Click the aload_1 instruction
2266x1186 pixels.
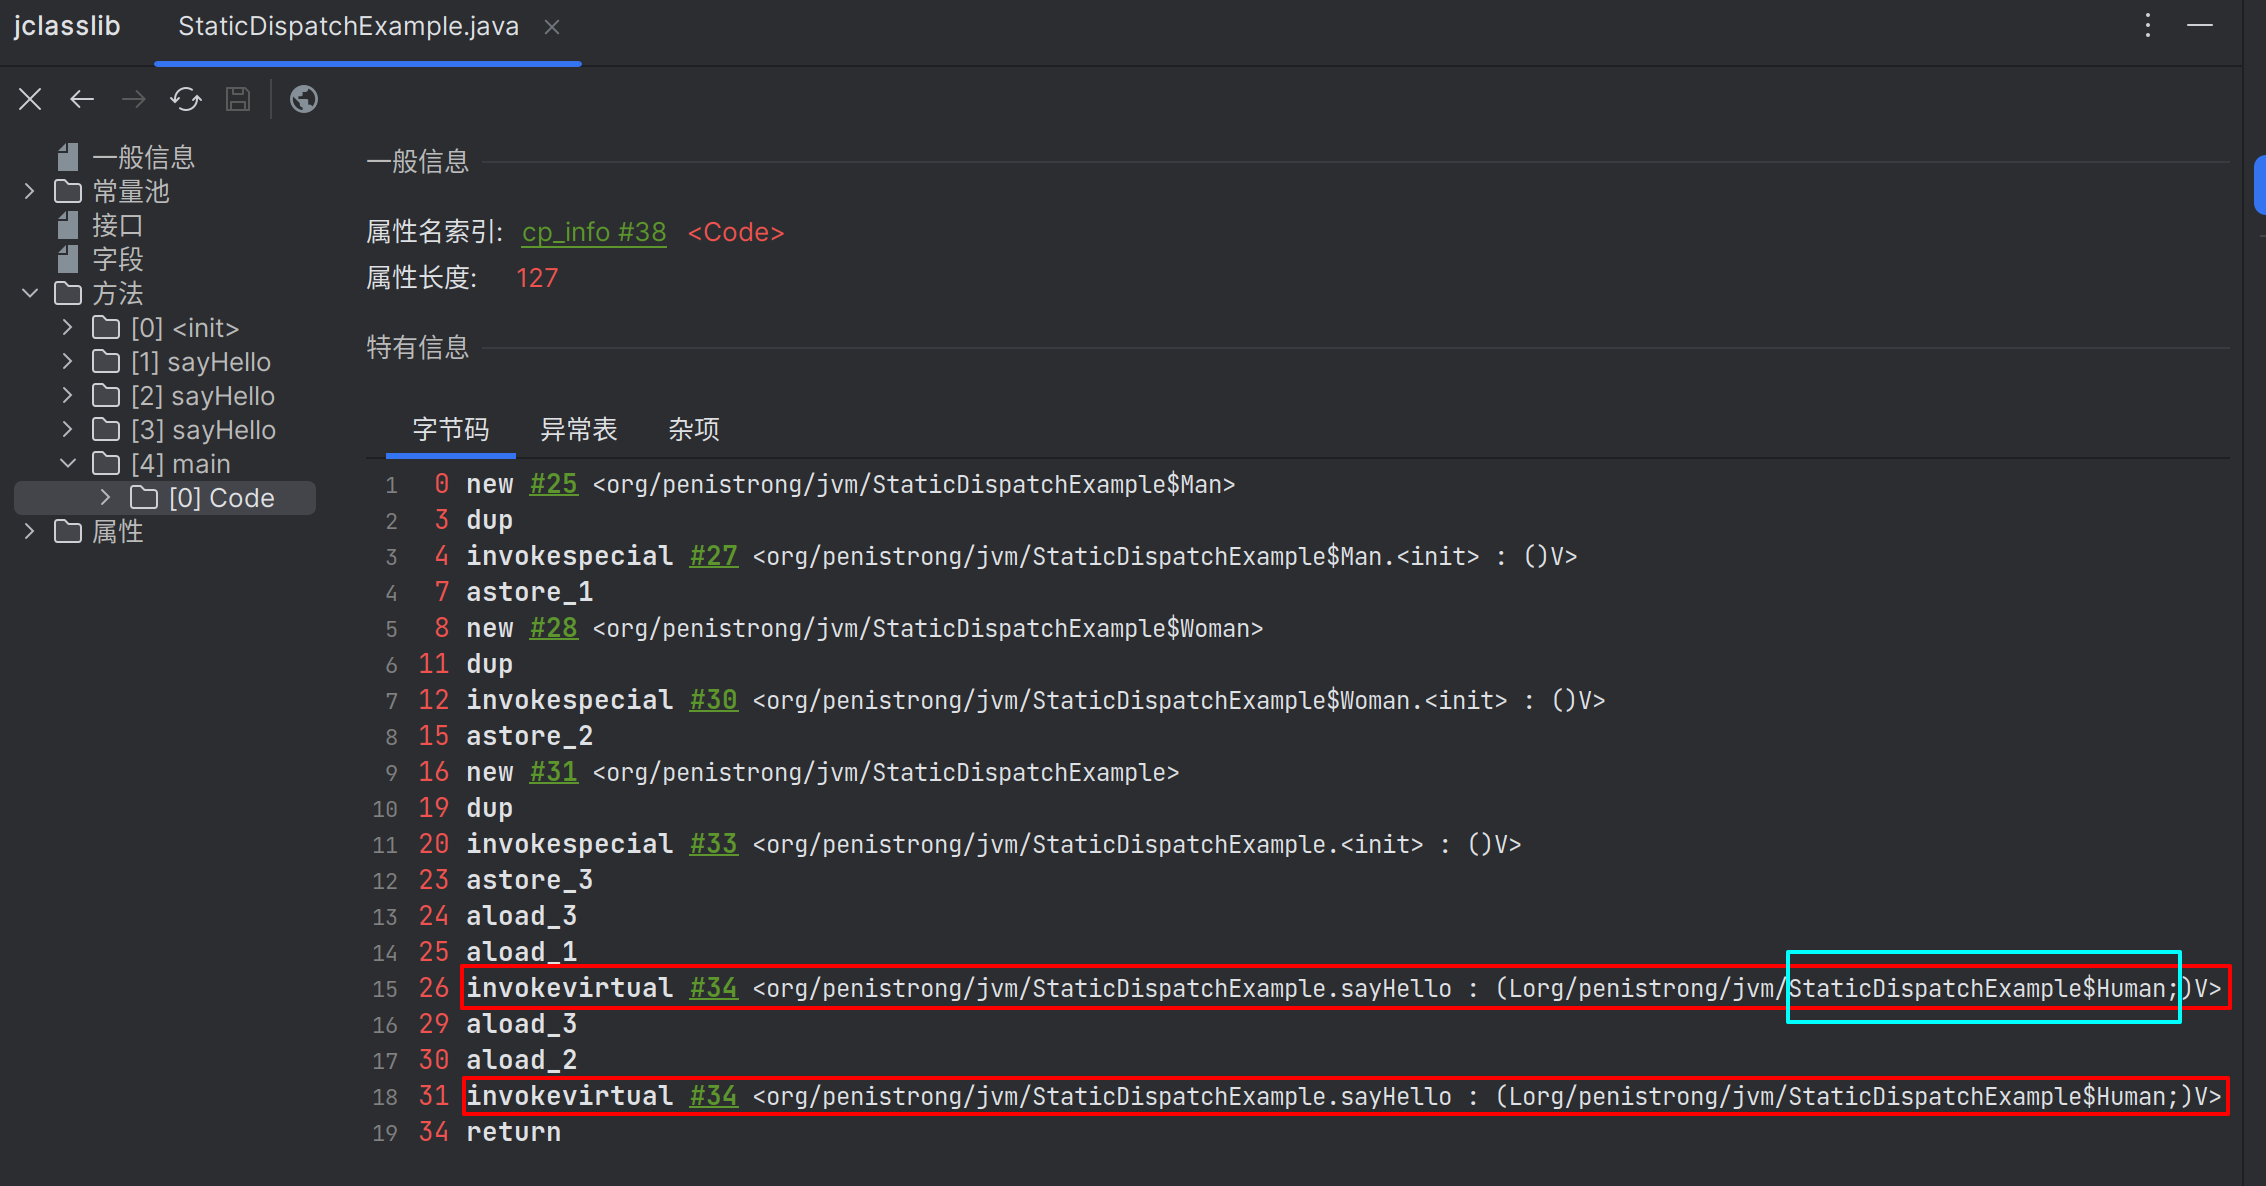[x=522, y=952]
